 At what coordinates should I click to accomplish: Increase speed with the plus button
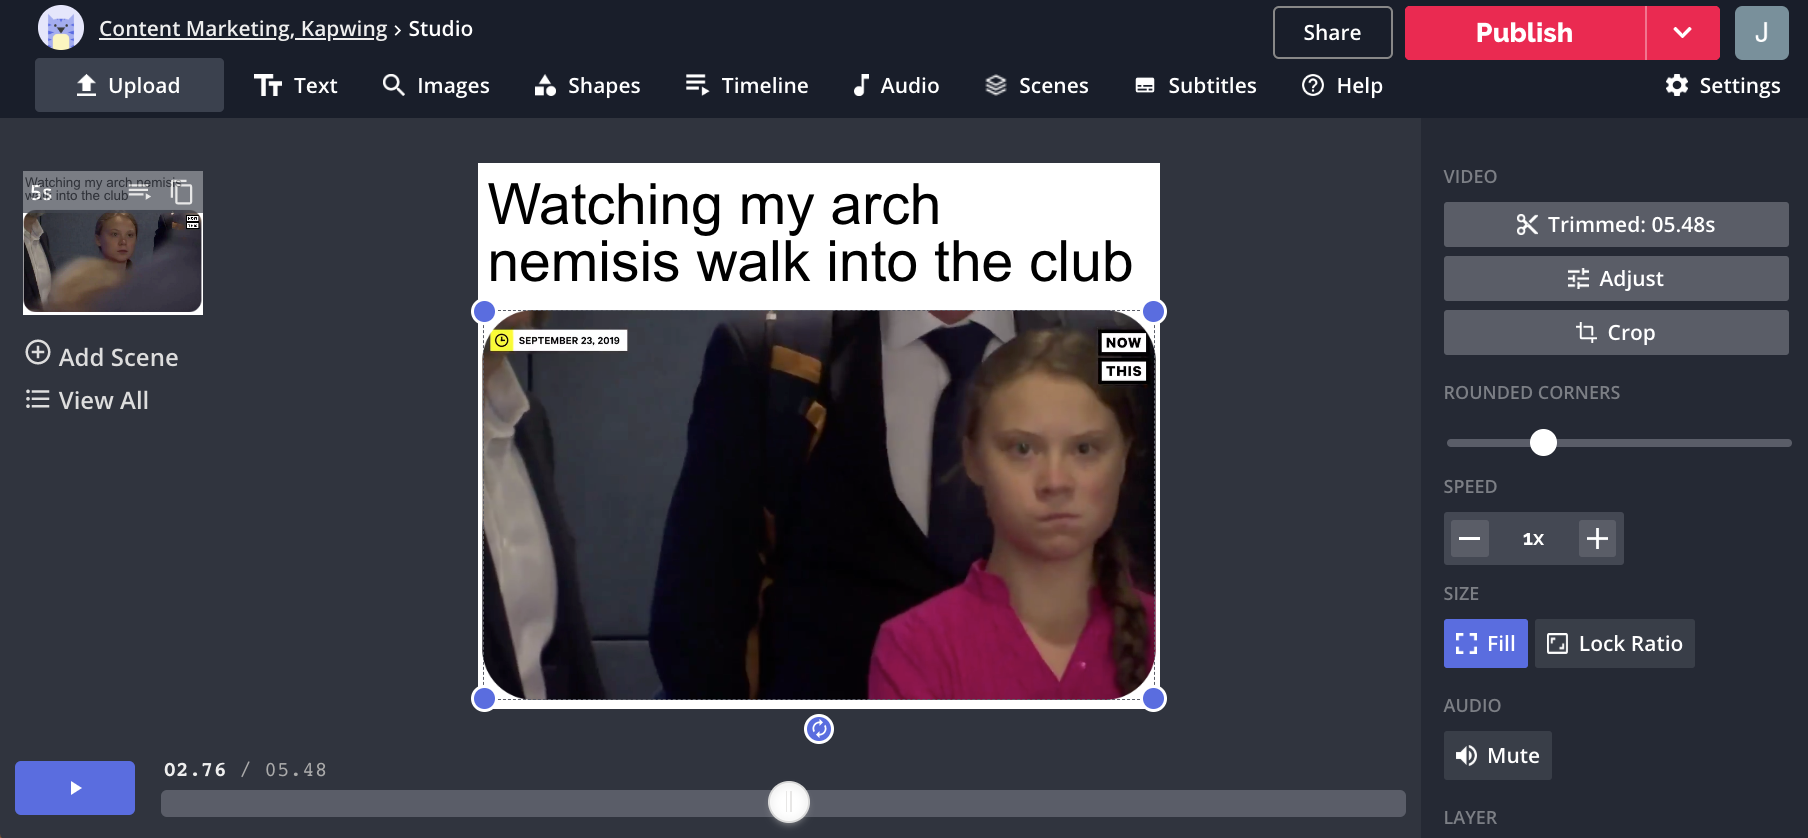(1597, 539)
